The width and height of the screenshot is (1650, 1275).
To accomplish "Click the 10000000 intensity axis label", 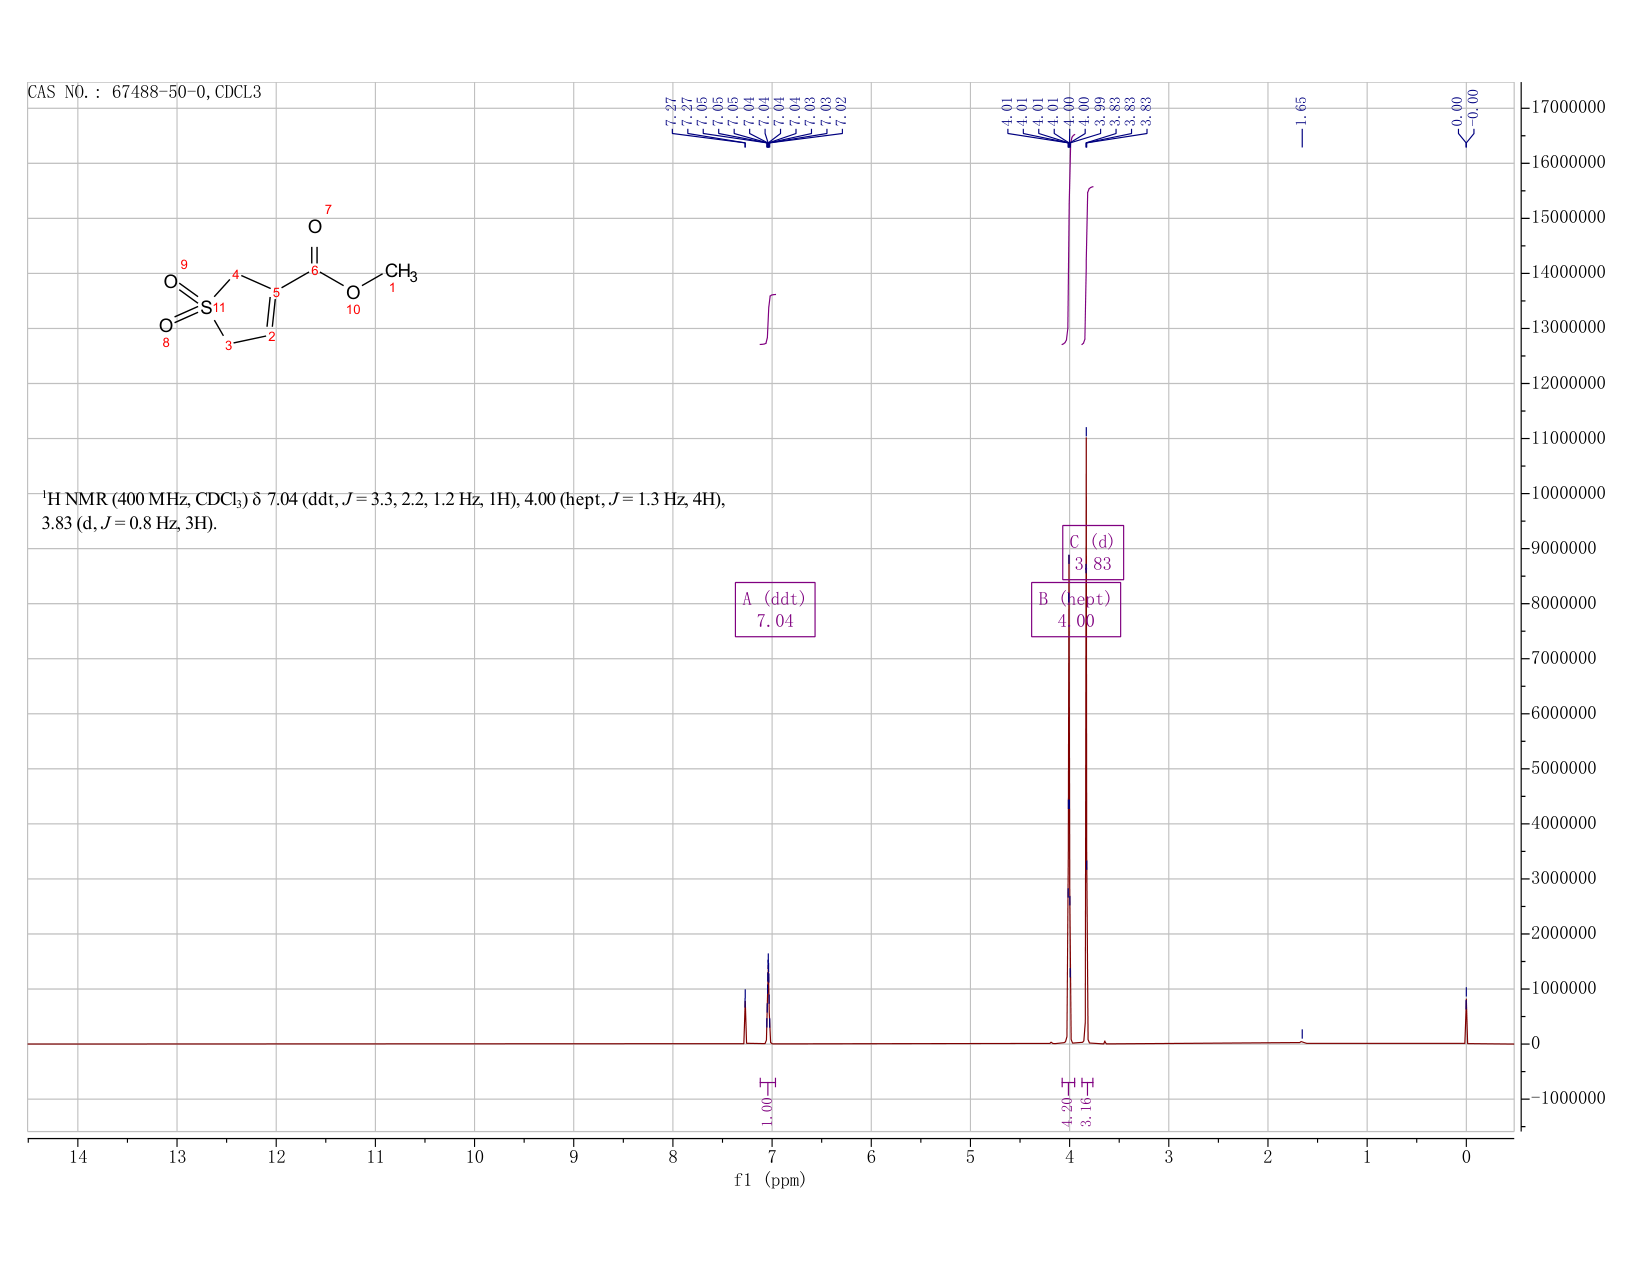I will coord(1567,493).
